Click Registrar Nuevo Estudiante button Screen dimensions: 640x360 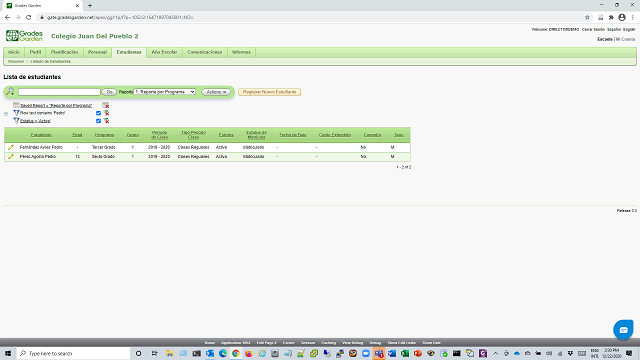point(269,92)
